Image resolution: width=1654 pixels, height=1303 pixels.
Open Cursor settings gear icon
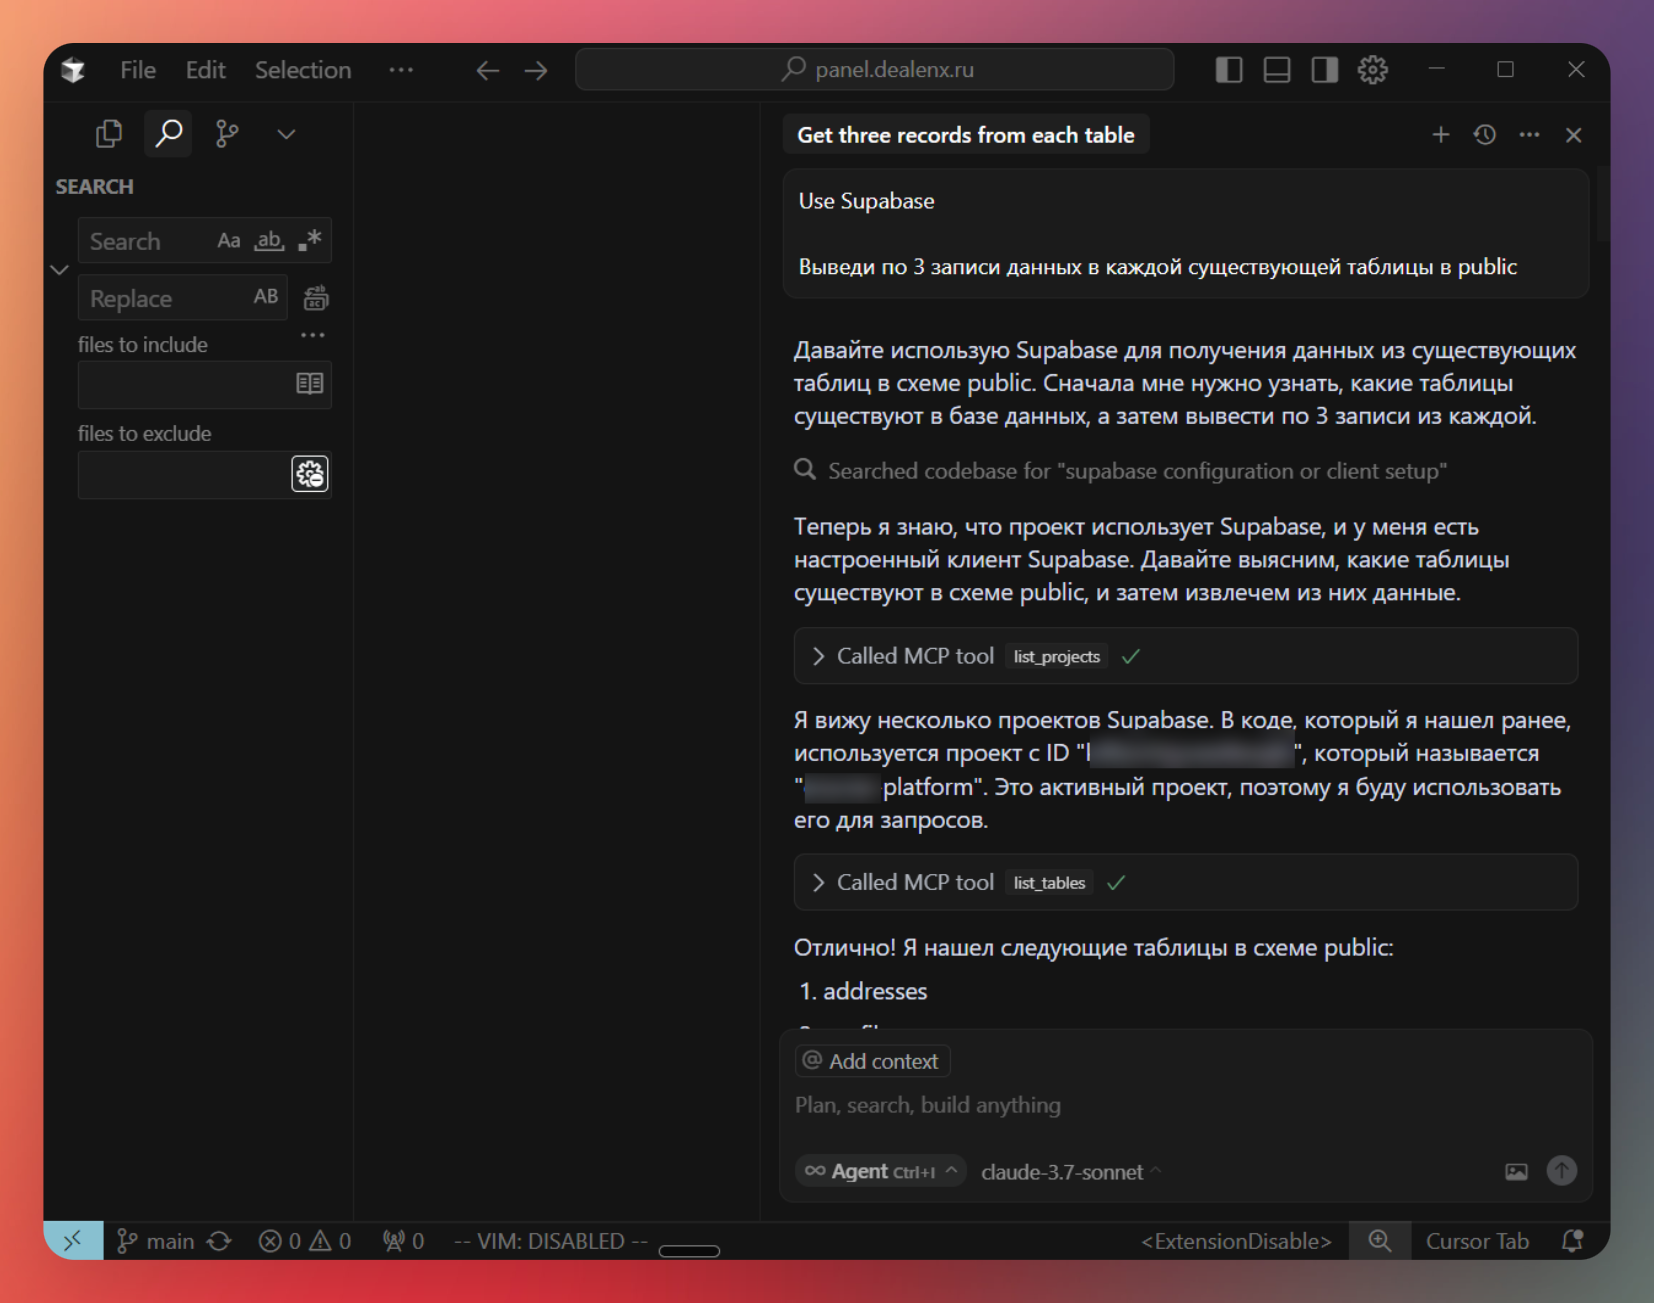click(x=1373, y=70)
